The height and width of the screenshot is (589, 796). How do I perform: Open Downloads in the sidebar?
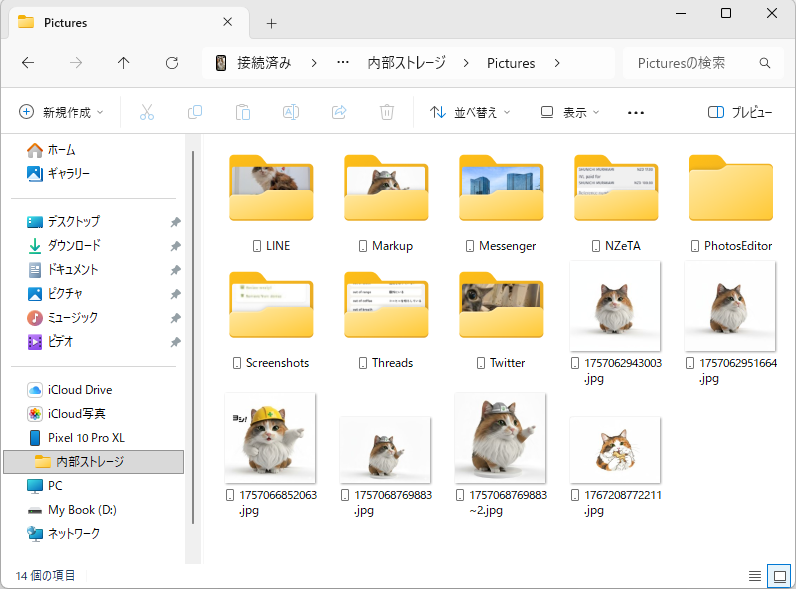(x=63, y=246)
